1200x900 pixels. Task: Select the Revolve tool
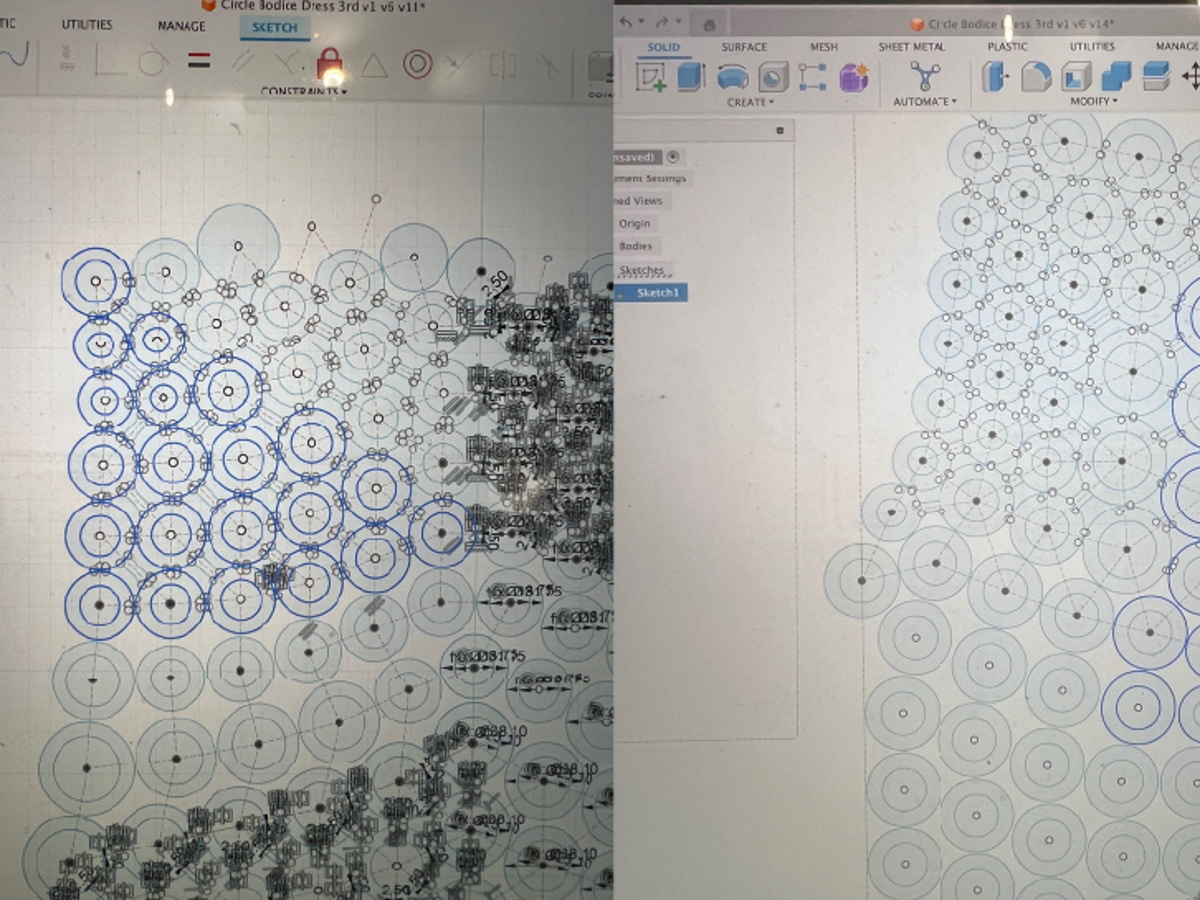732,77
